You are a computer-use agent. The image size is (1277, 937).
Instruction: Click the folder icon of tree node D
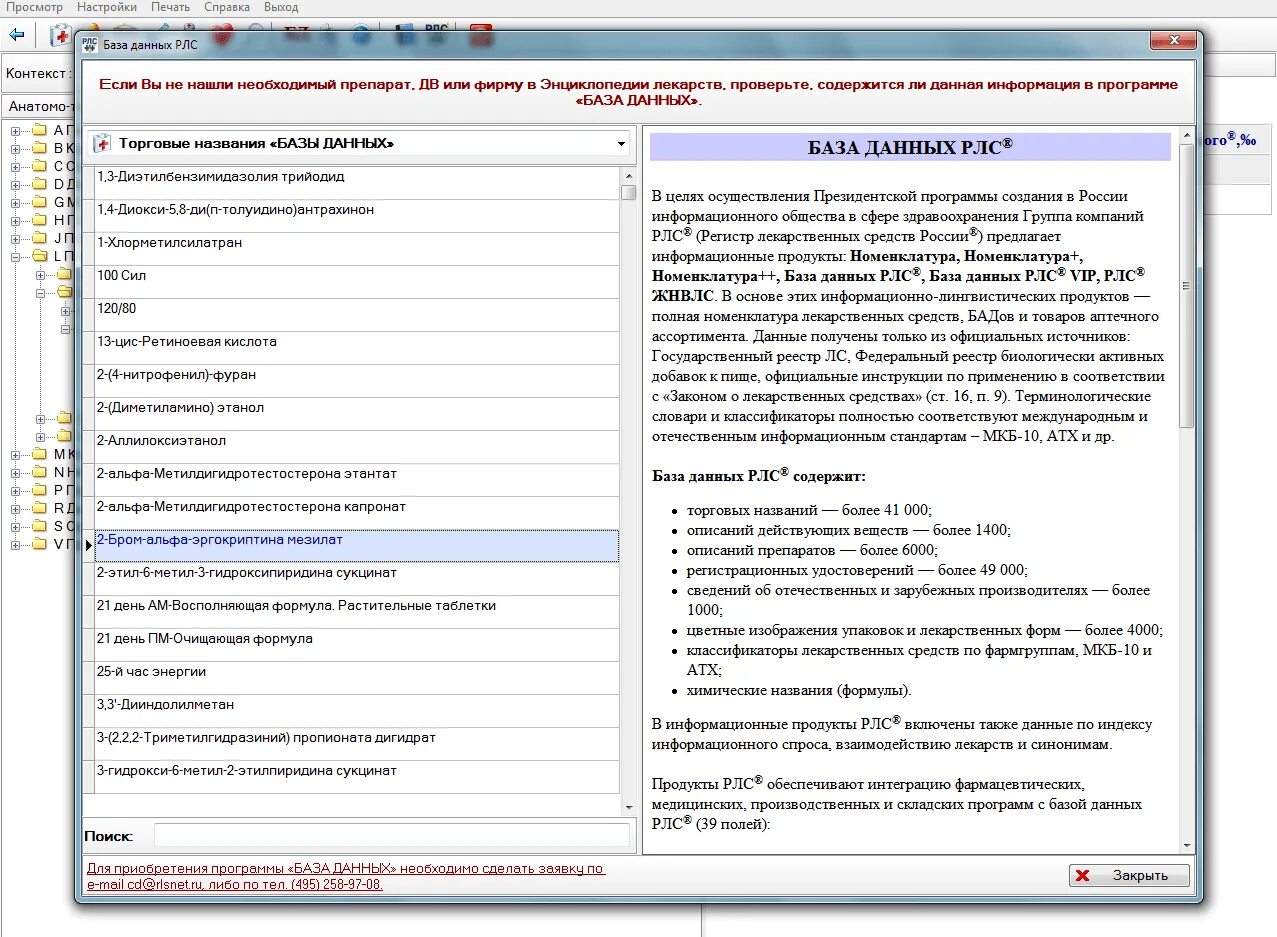click(x=39, y=184)
